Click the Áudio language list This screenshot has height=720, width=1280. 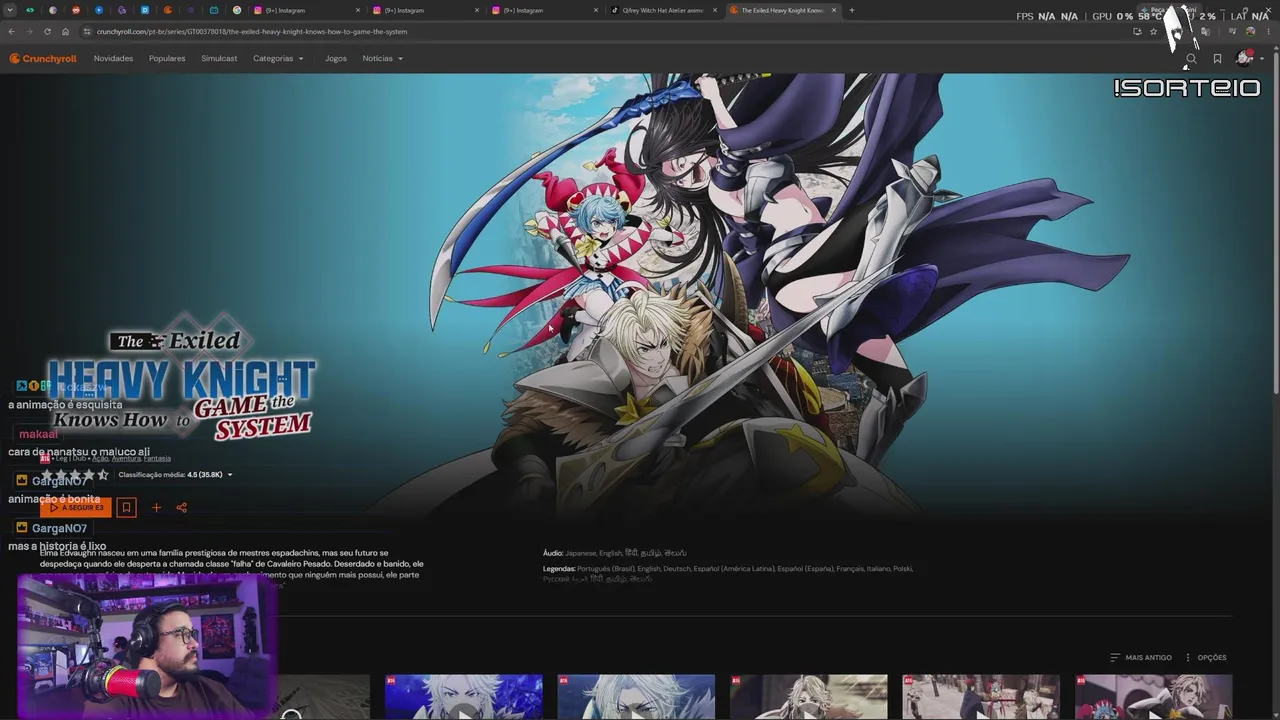(614, 553)
